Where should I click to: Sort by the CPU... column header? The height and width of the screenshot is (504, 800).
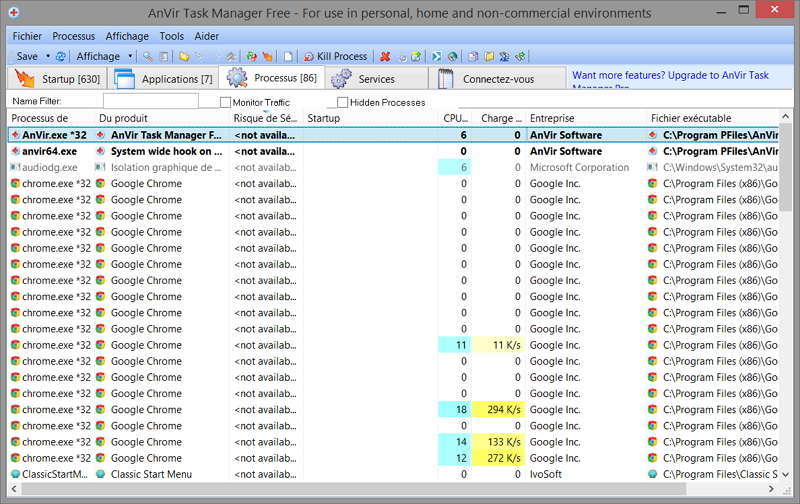[456, 118]
